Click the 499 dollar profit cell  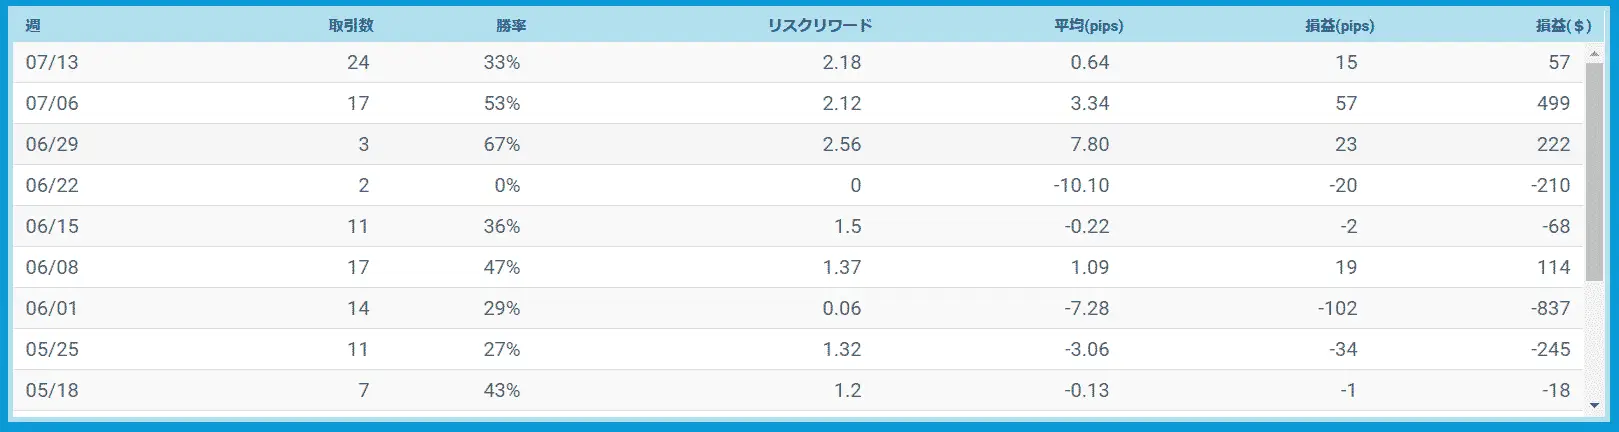point(1553,103)
